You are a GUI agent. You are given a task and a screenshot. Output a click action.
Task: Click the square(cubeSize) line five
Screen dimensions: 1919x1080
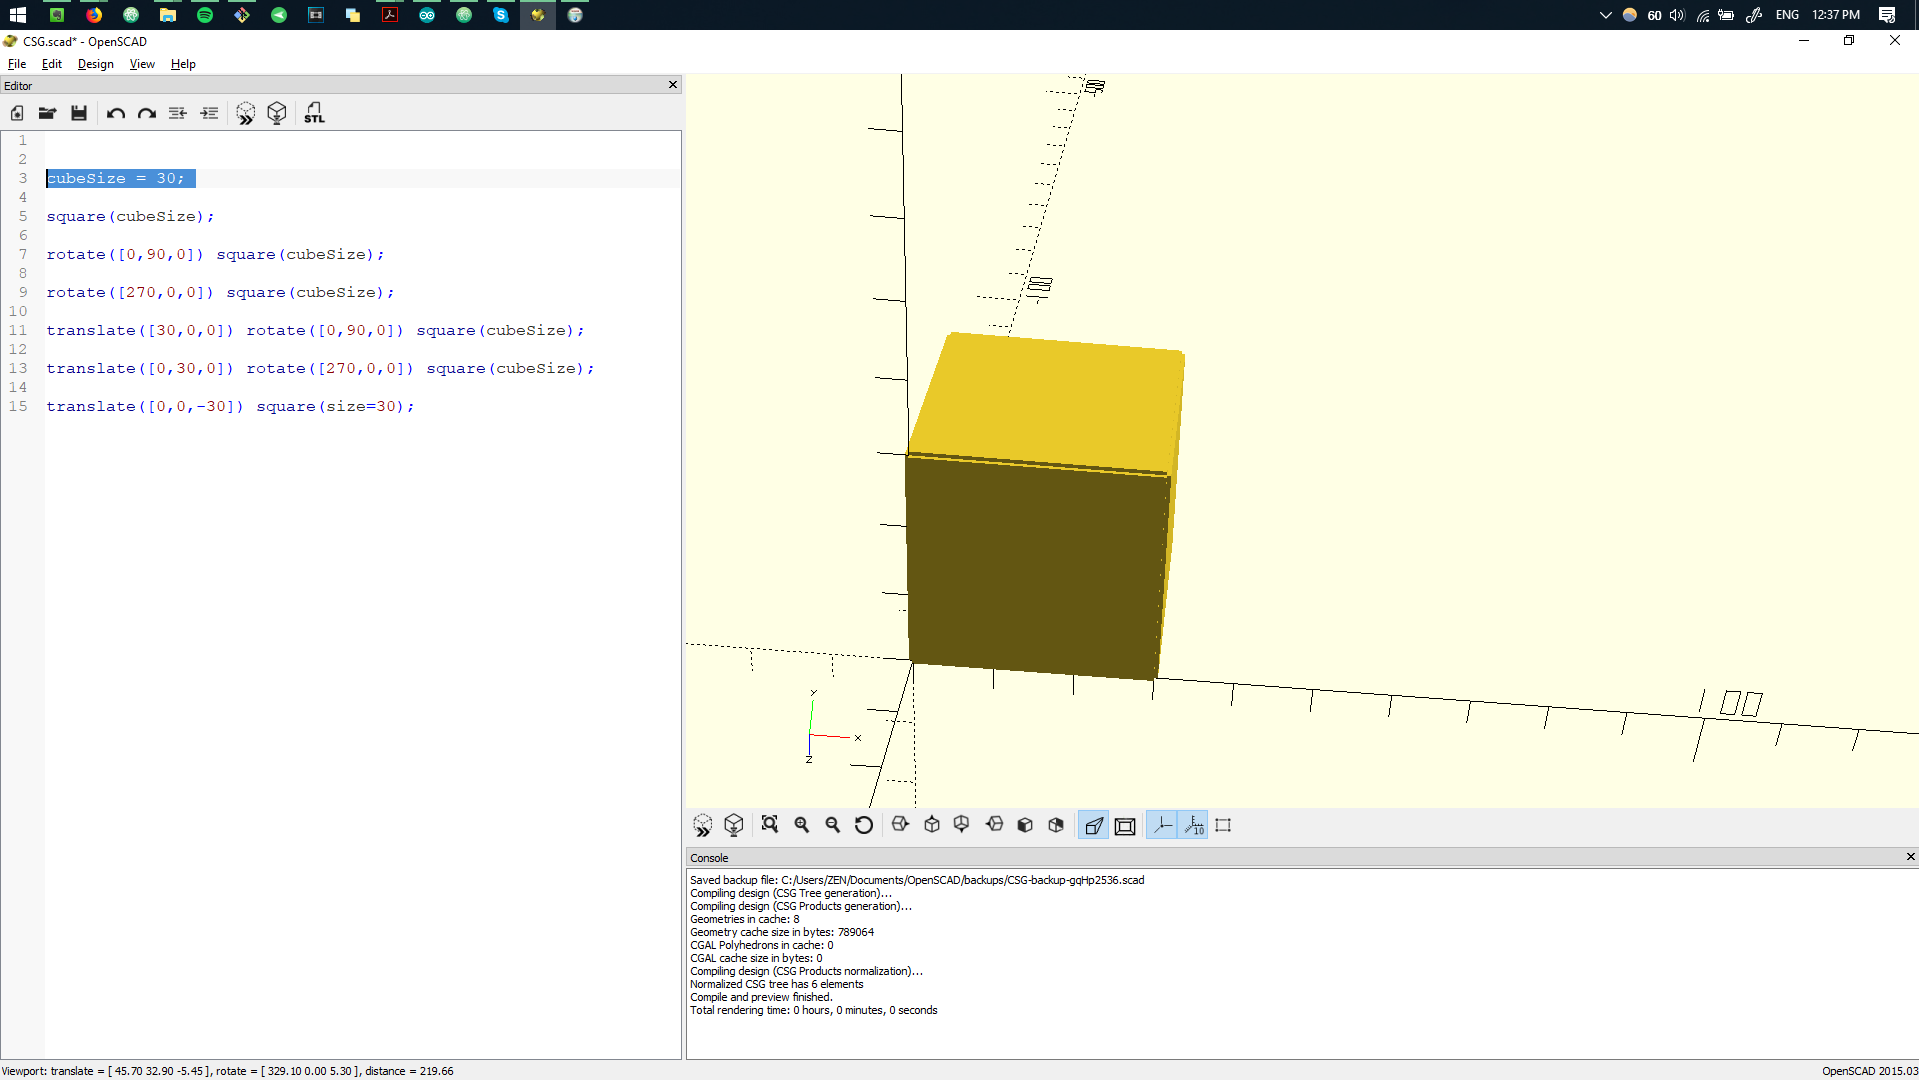click(130, 216)
